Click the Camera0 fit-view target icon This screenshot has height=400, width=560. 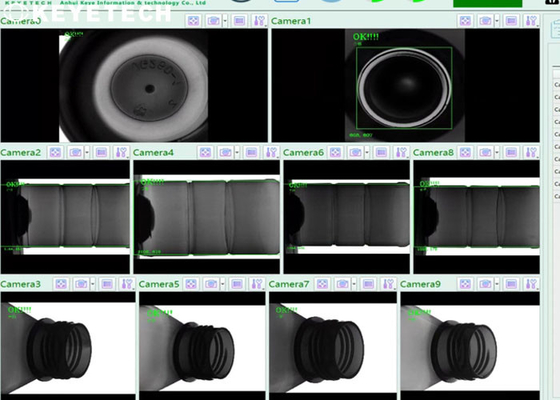click(193, 21)
